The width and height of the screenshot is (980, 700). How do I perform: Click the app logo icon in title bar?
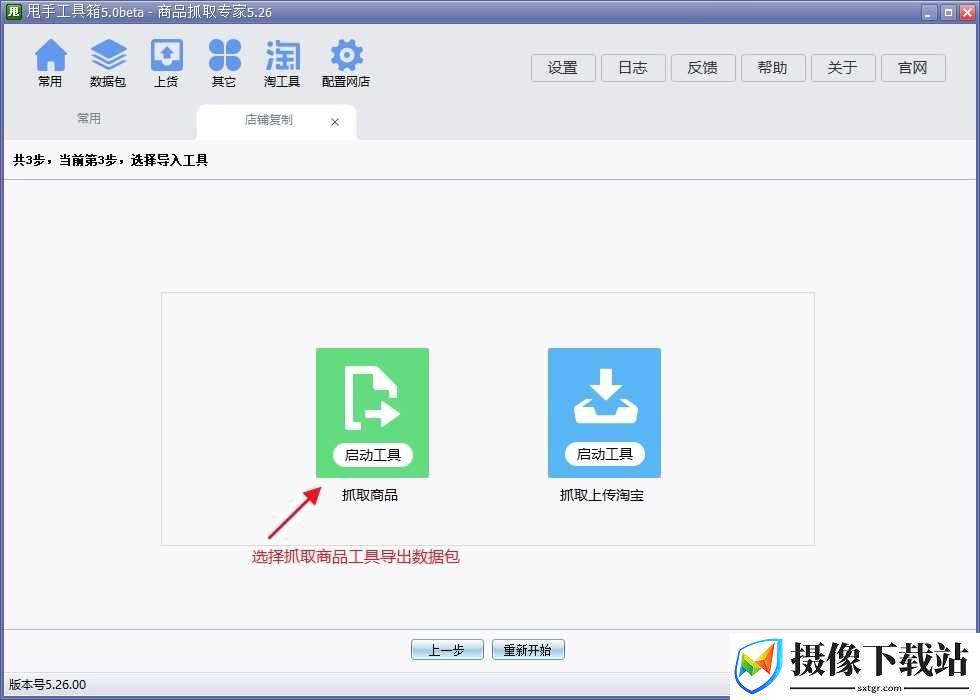coord(12,11)
